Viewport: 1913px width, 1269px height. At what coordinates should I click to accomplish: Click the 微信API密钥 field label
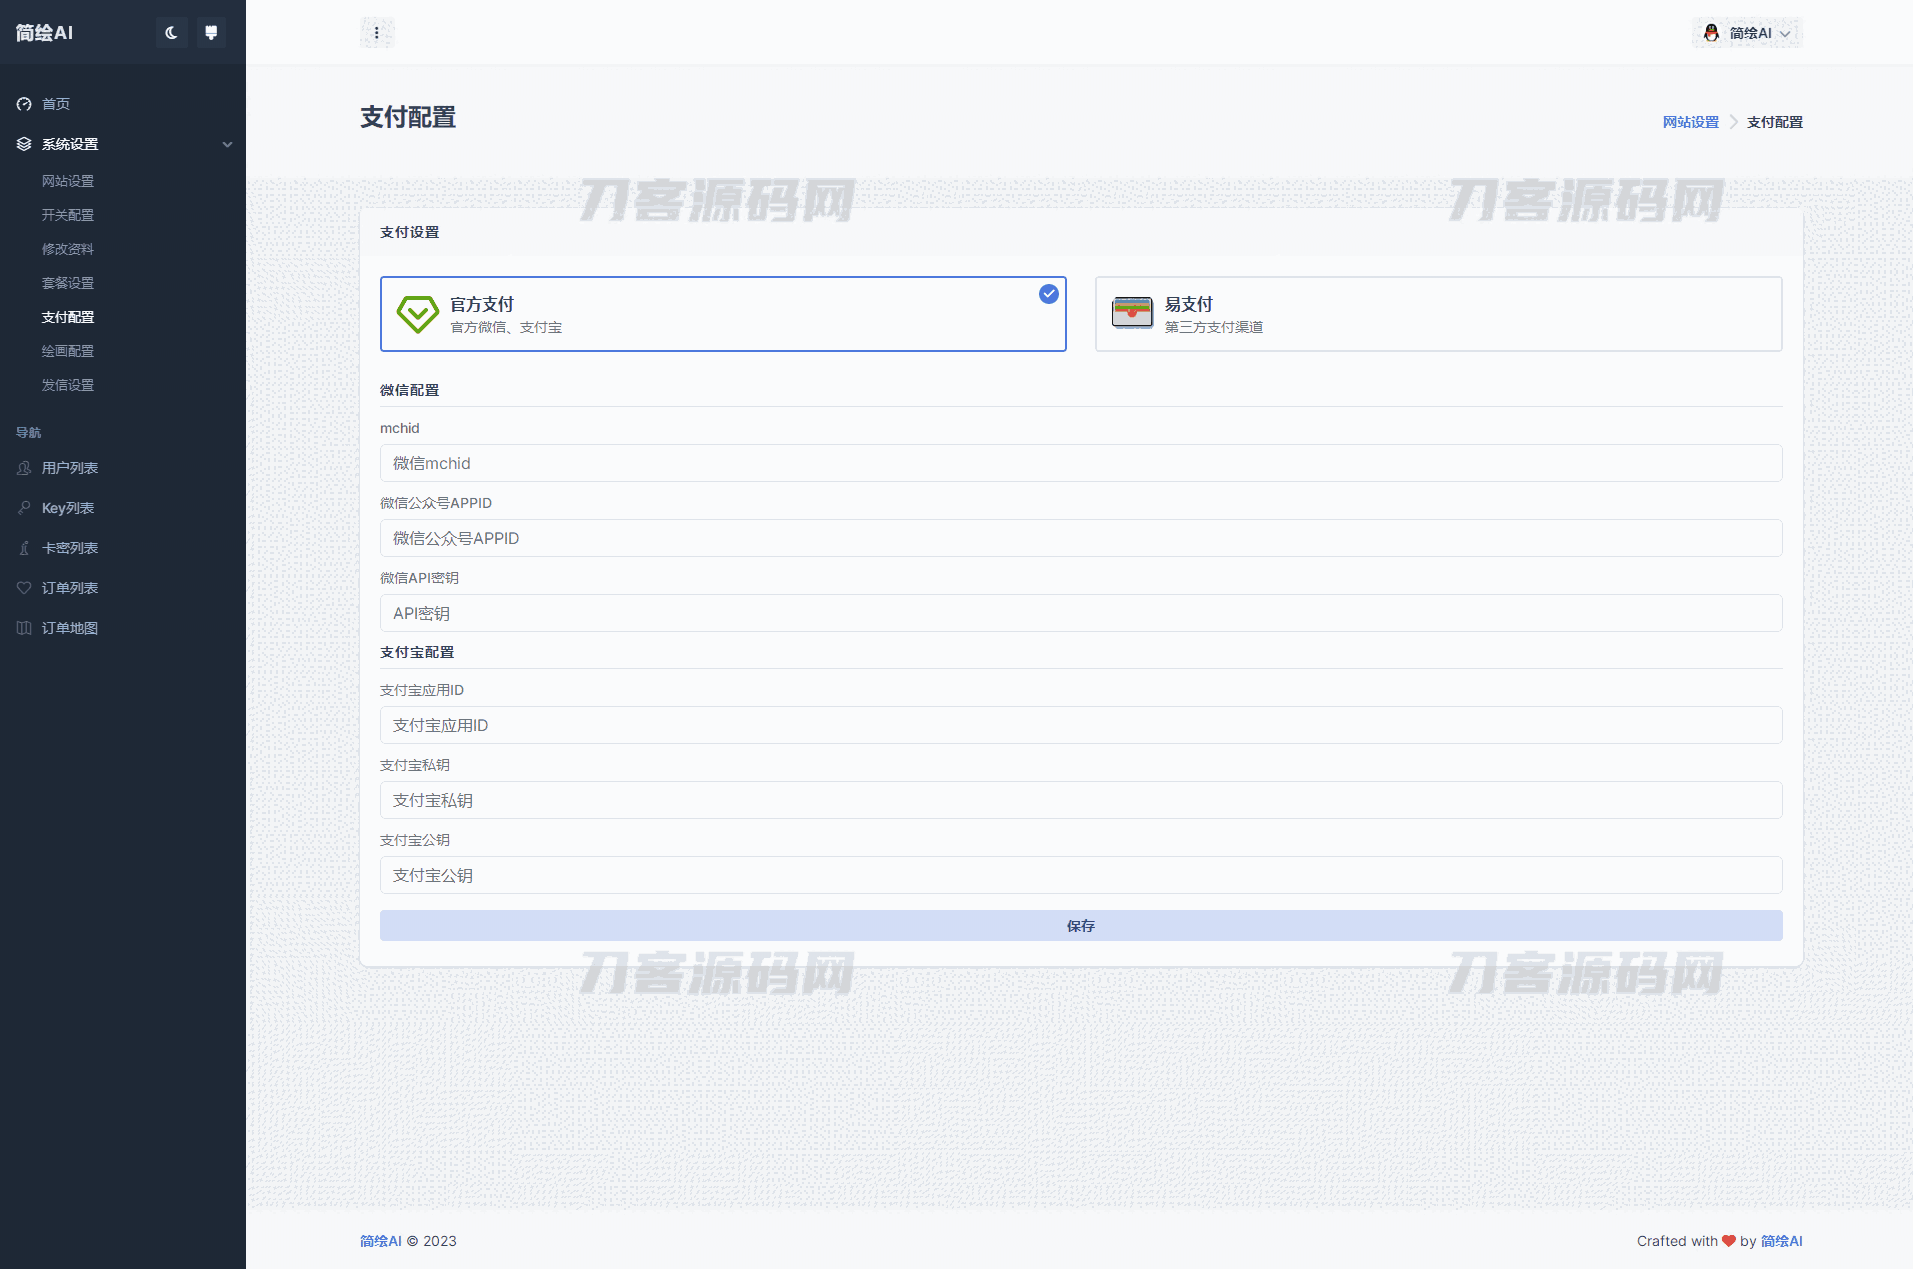[x=420, y=578]
